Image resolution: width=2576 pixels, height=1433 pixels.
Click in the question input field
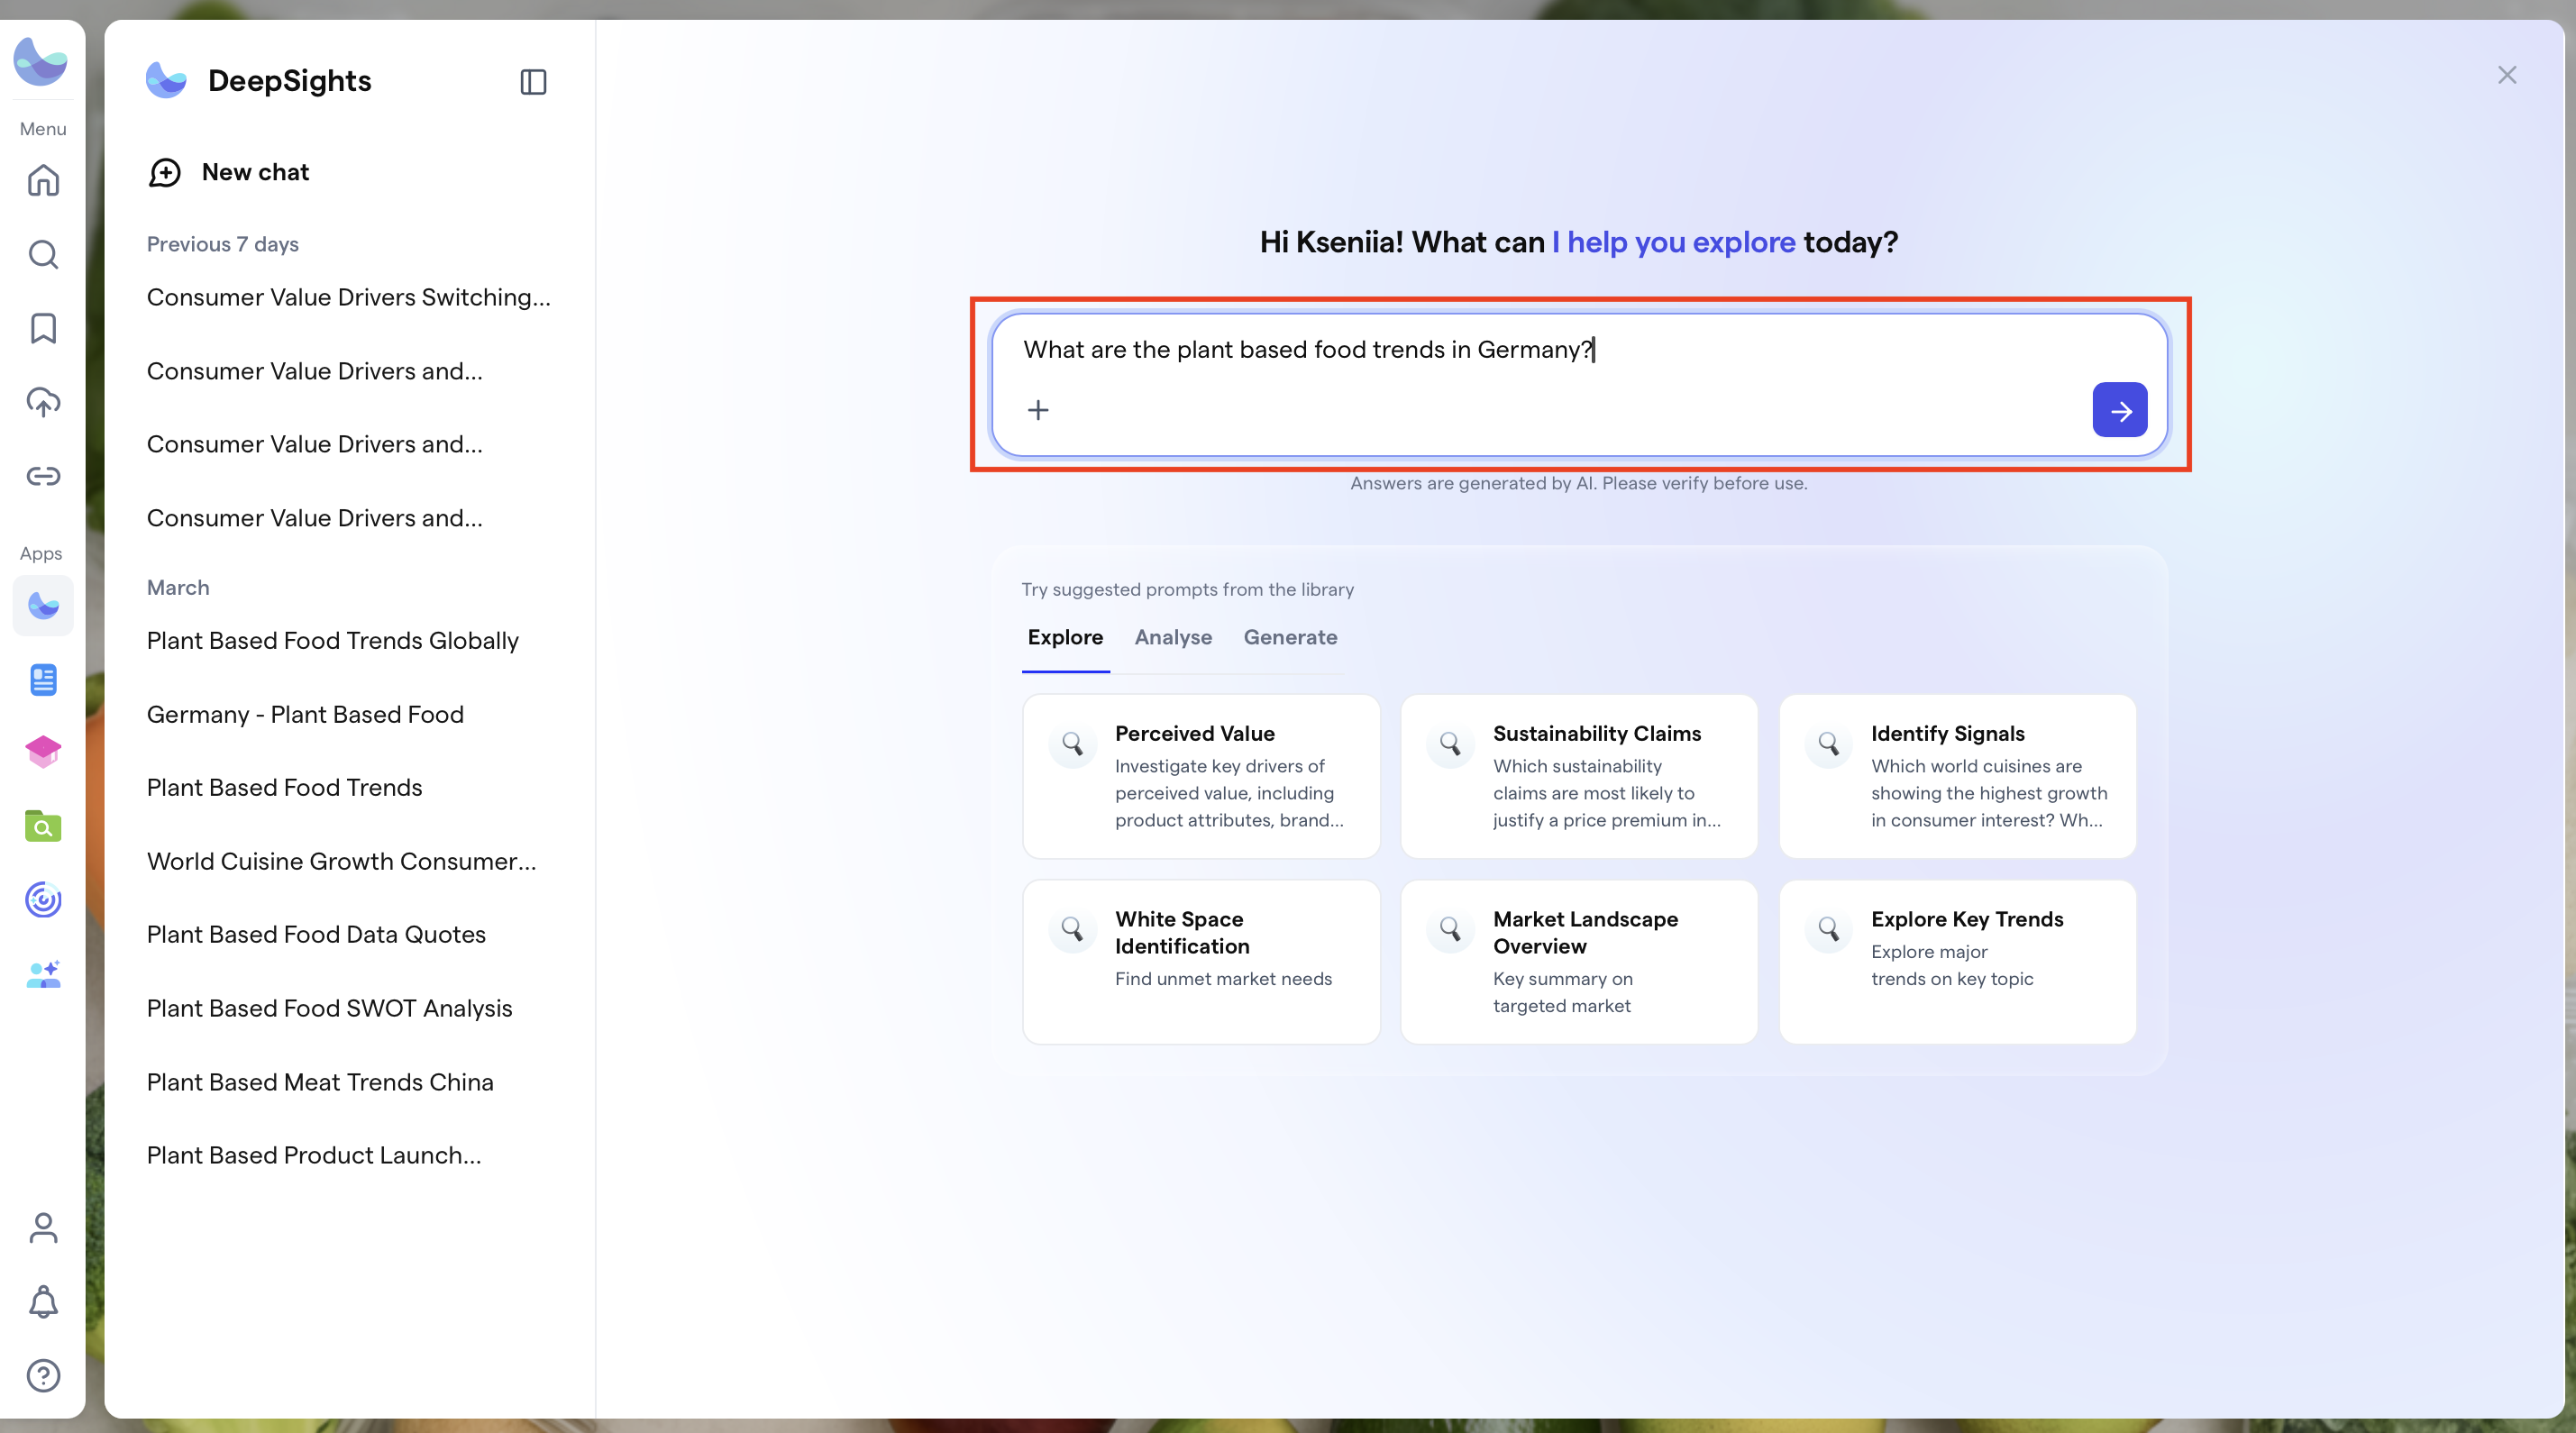(1578, 385)
